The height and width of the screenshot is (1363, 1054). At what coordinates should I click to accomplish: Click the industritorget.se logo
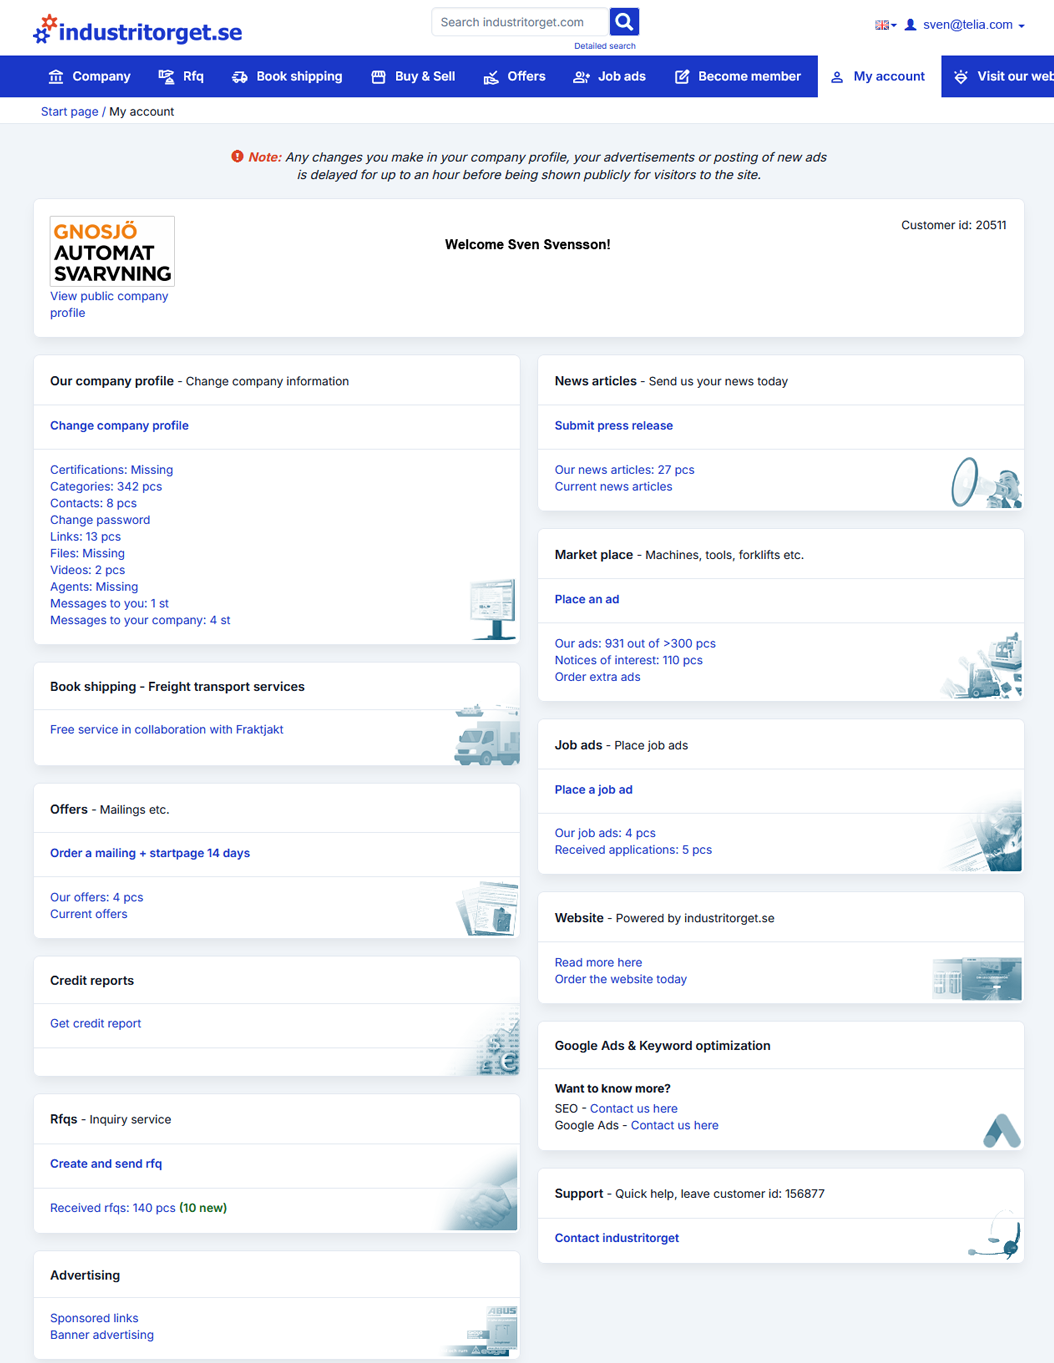pyautogui.click(x=138, y=31)
